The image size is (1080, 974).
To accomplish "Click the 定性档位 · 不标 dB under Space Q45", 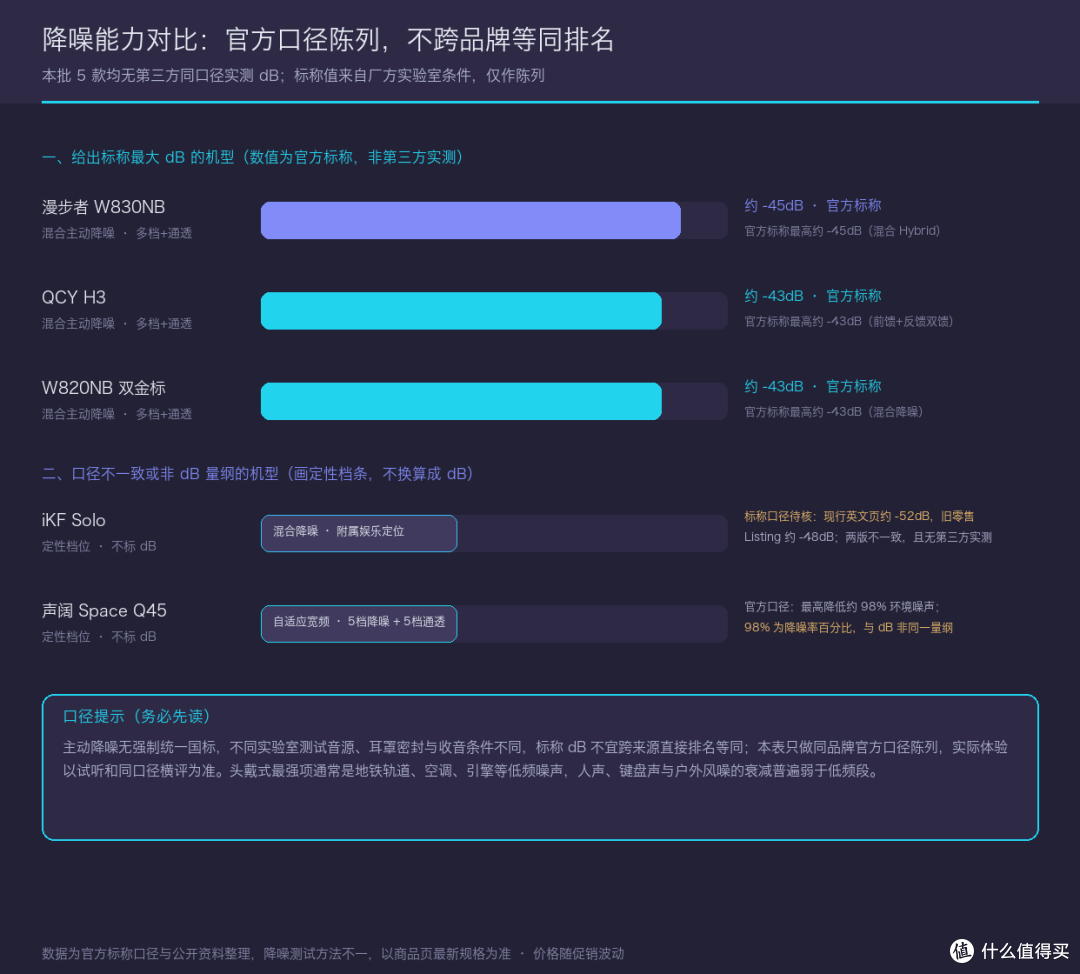I will point(99,636).
